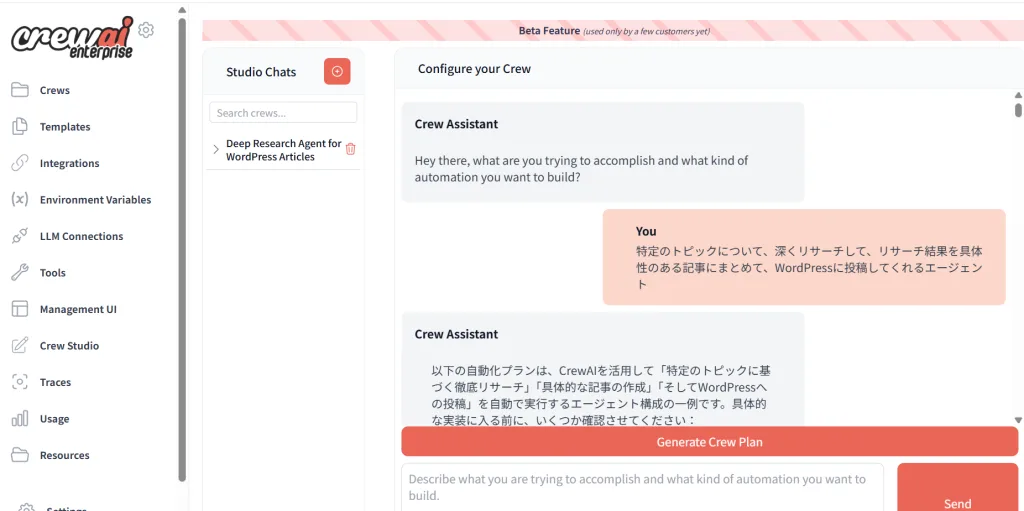Click the You message label

pos(646,231)
